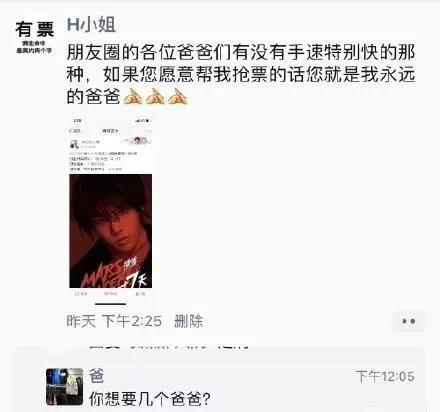Image resolution: width=440 pixels, height=412 pixels.
Task: Click the last folded-hands emoji
Action: [x=177, y=96]
